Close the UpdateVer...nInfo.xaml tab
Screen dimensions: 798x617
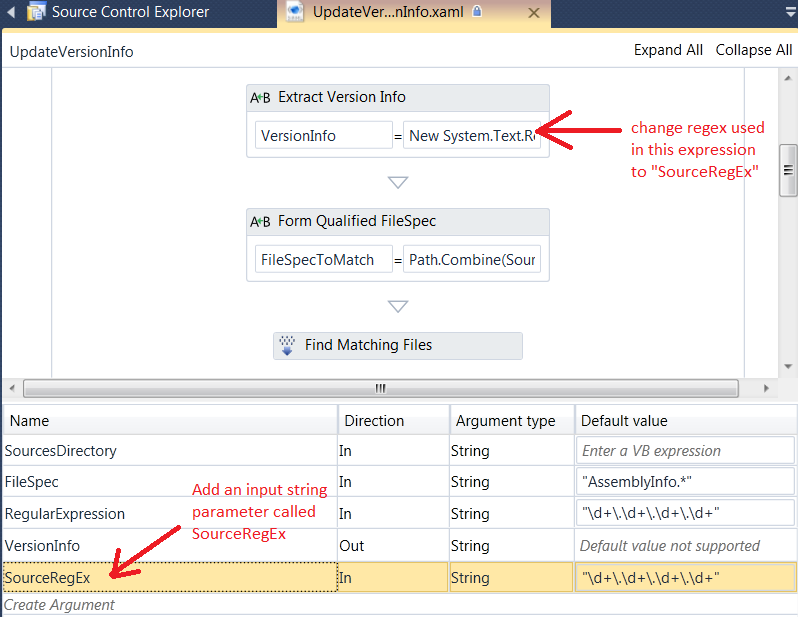point(534,13)
